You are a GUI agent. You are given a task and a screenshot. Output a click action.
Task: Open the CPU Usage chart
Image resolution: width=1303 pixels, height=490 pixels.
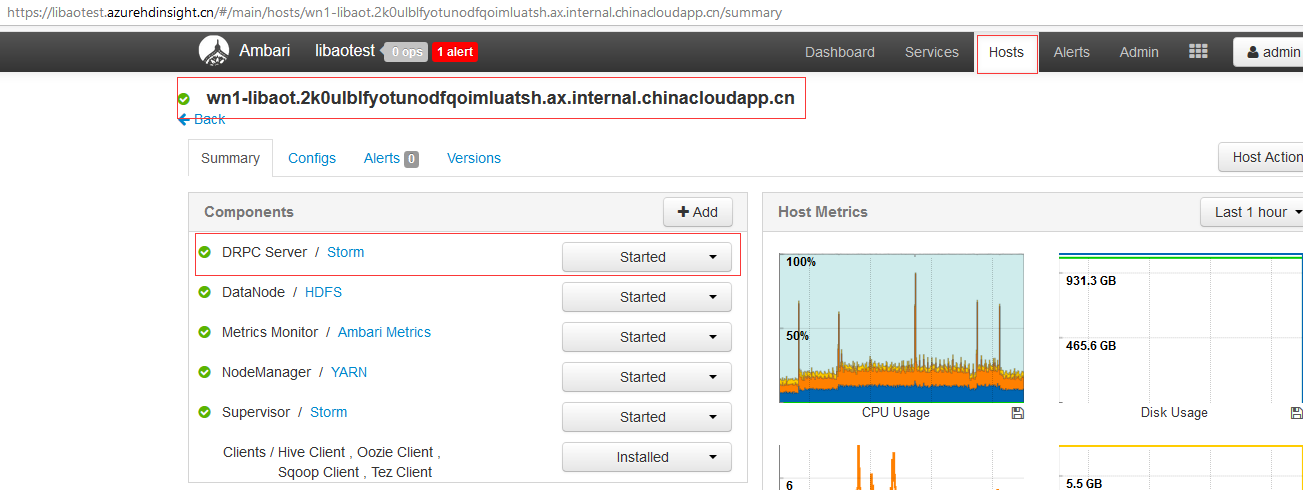click(x=901, y=328)
